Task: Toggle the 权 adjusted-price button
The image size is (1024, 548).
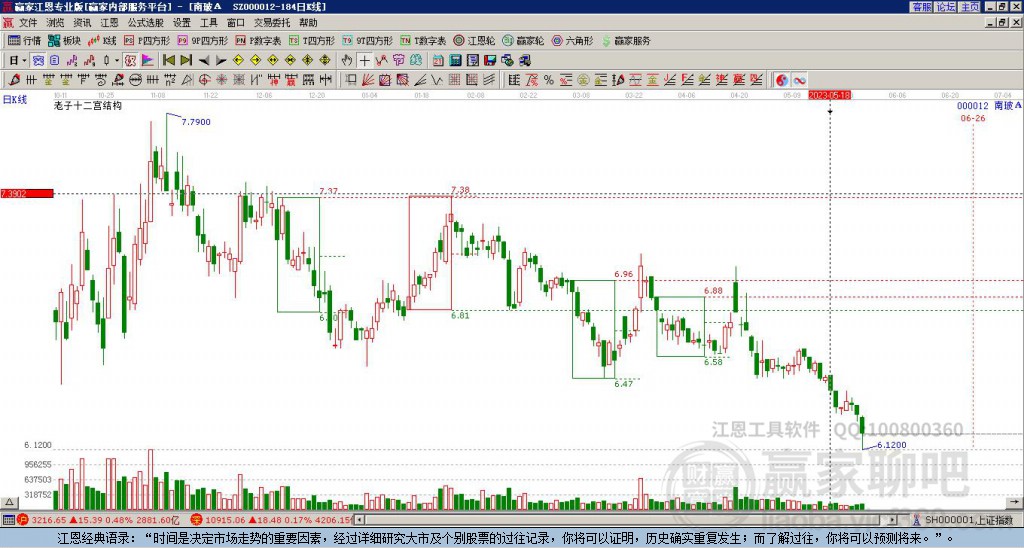Action: 130,60
